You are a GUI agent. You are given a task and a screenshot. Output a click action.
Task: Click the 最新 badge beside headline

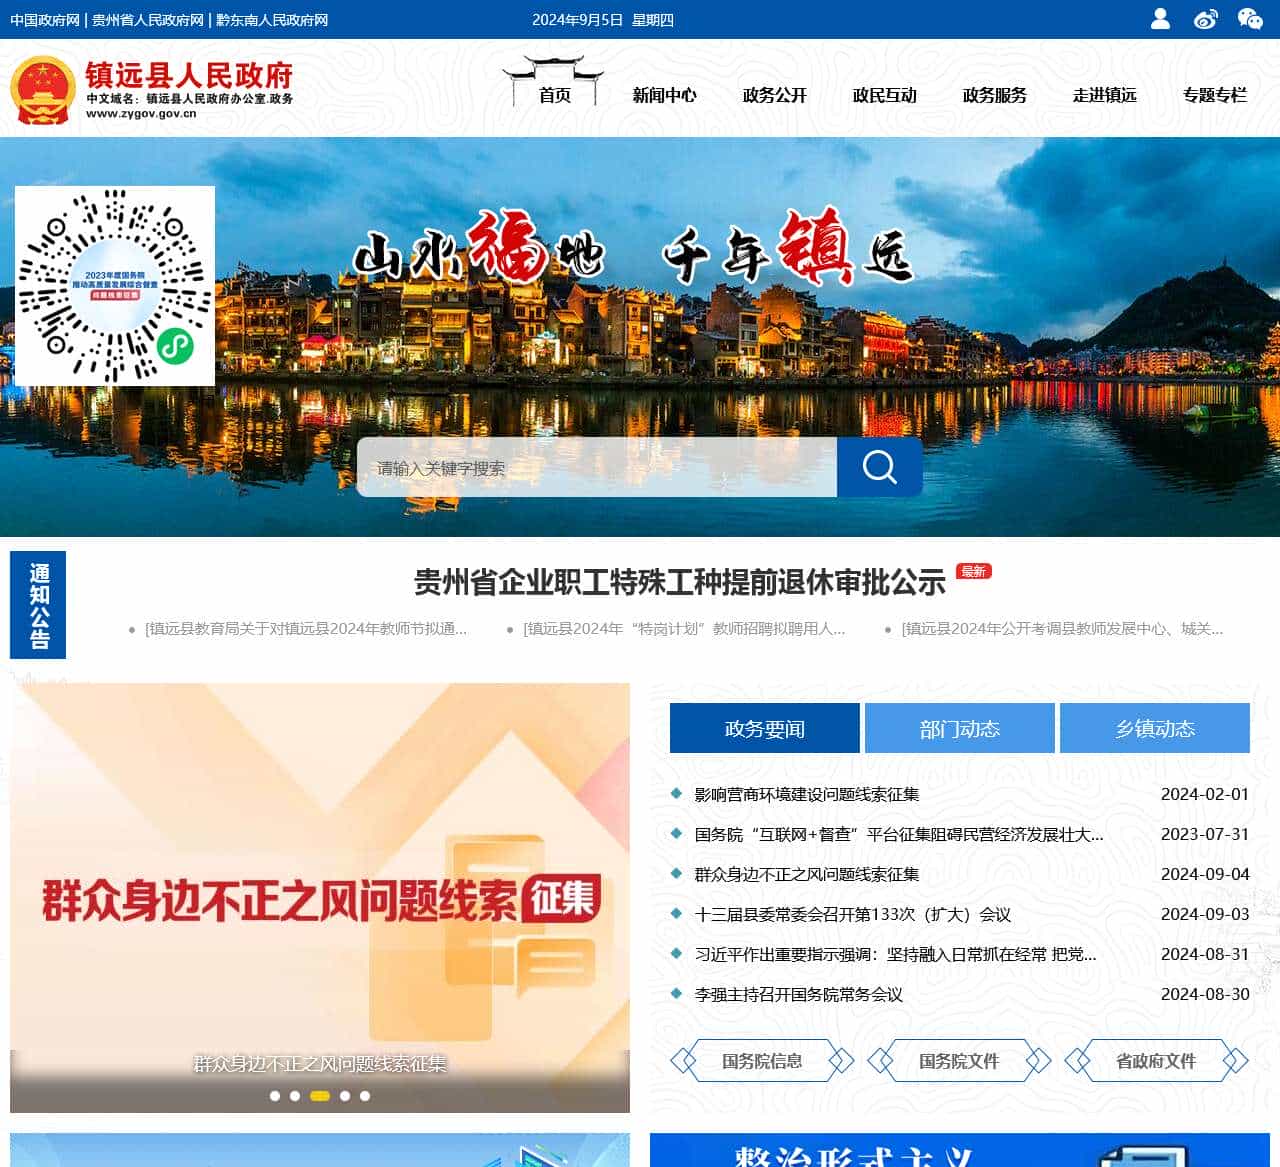click(973, 571)
